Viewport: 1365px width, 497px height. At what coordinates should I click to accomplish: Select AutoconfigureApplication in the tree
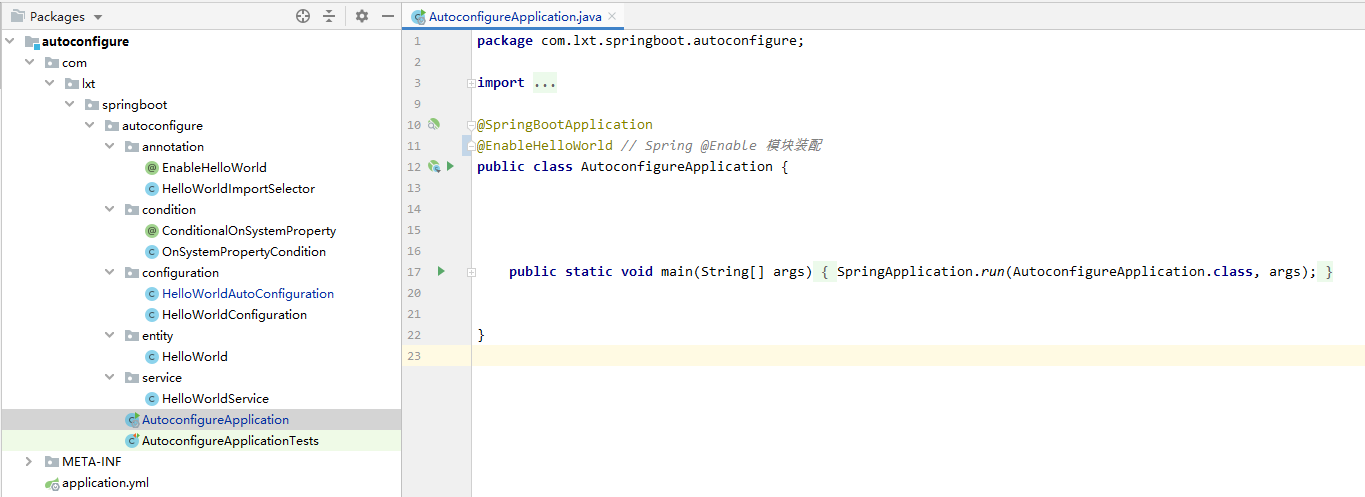pos(215,419)
